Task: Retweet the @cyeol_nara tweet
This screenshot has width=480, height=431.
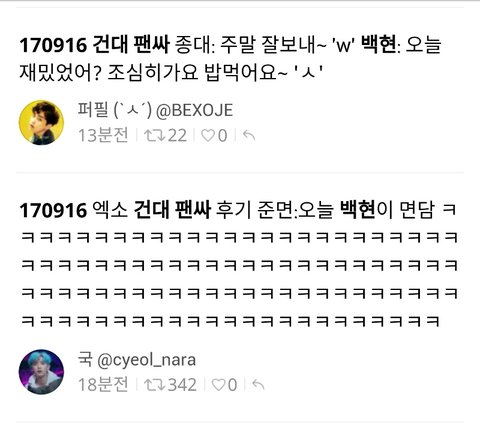Action: (x=154, y=385)
